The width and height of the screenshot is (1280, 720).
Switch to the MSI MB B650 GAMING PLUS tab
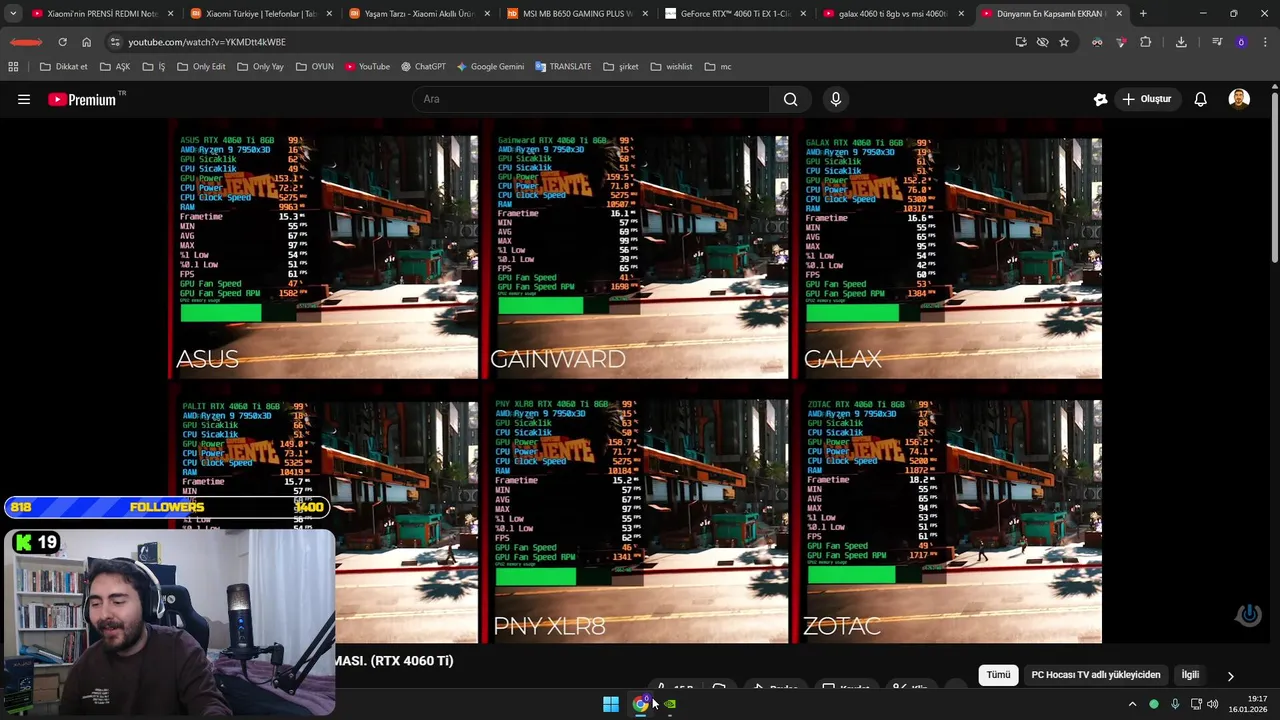[x=577, y=14]
